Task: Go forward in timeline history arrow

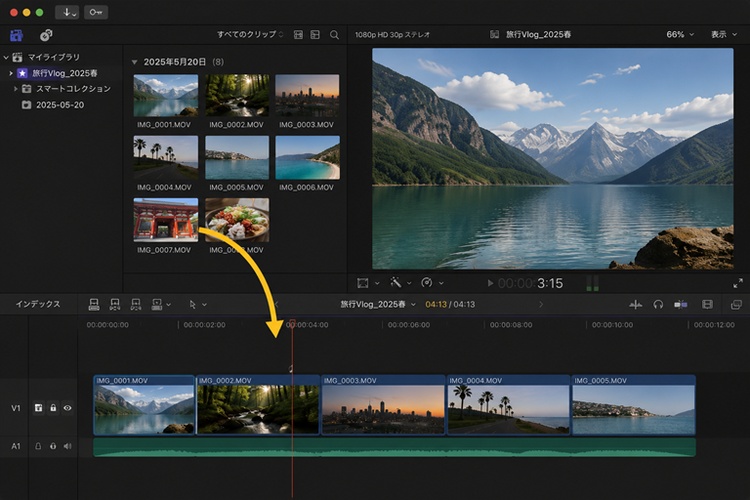Action: (541, 304)
